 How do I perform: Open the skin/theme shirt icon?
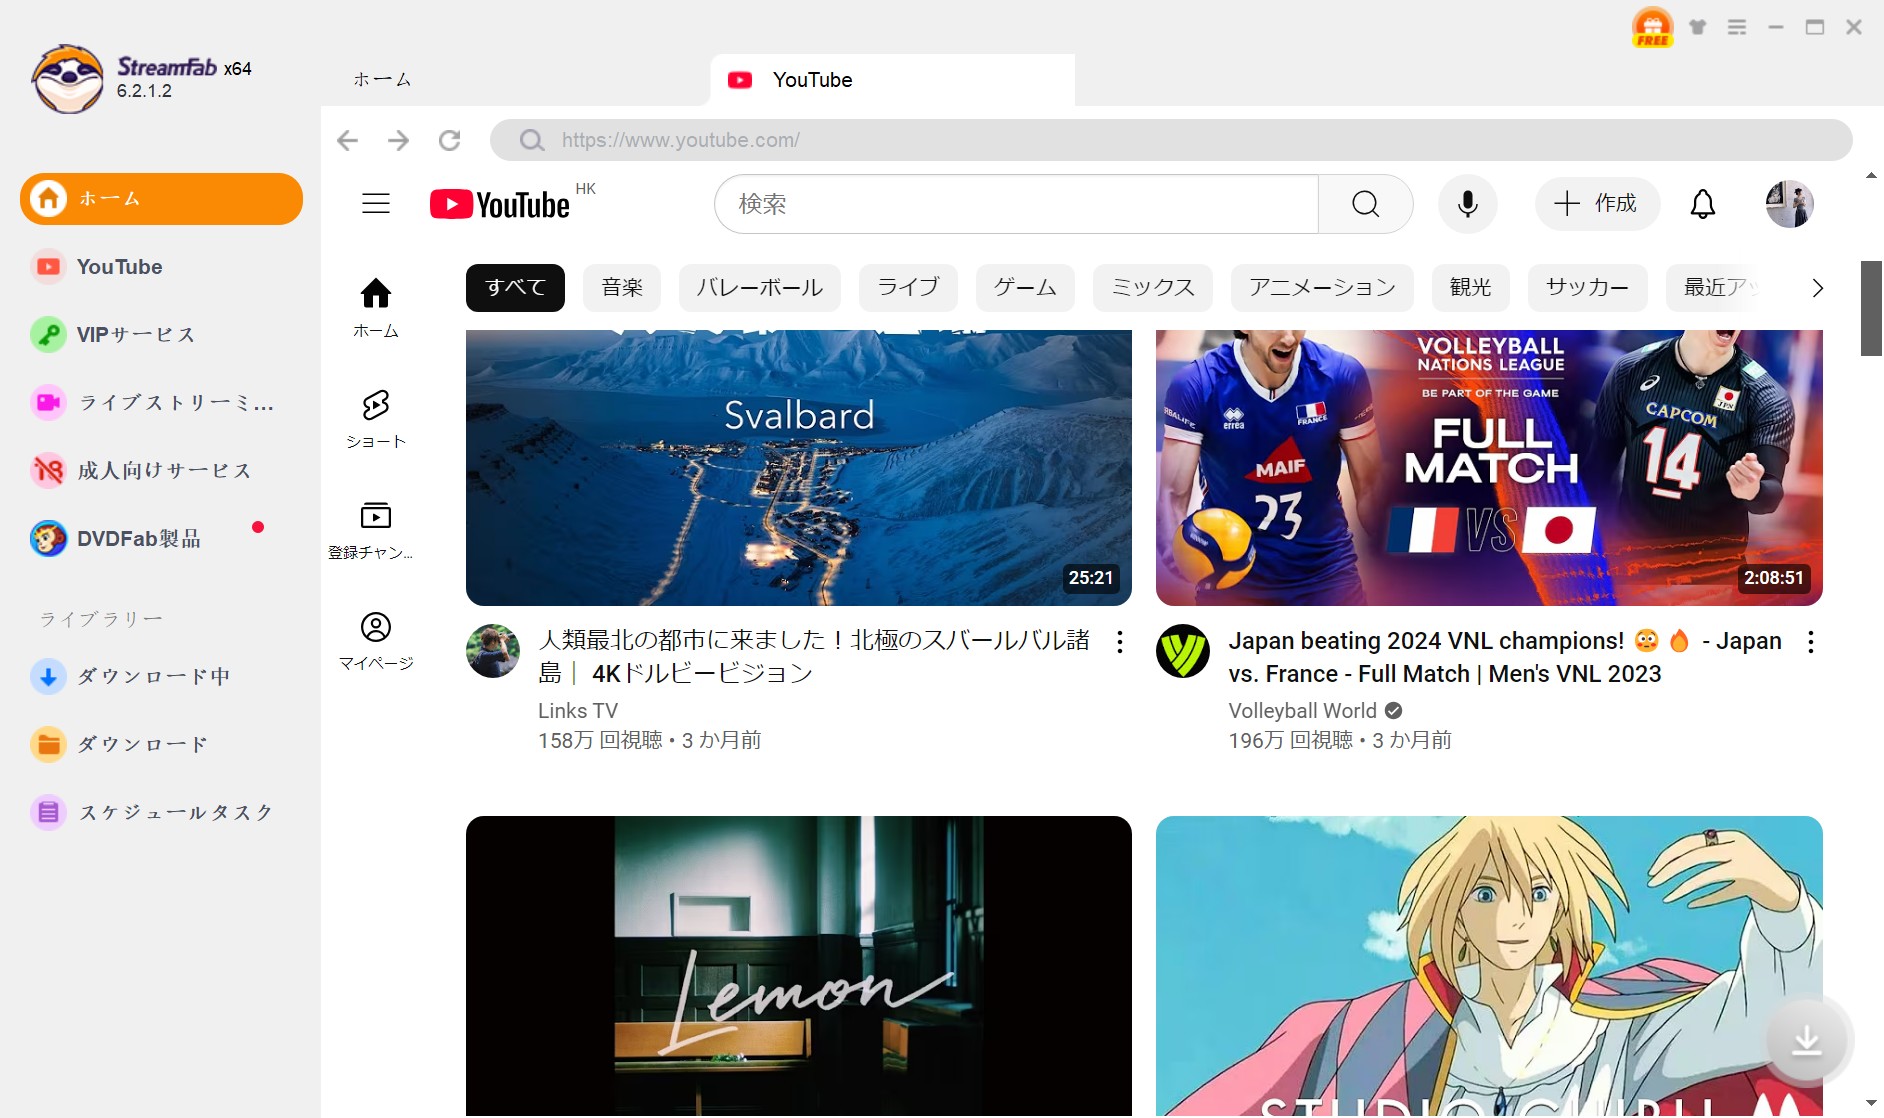(x=1698, y=27)
